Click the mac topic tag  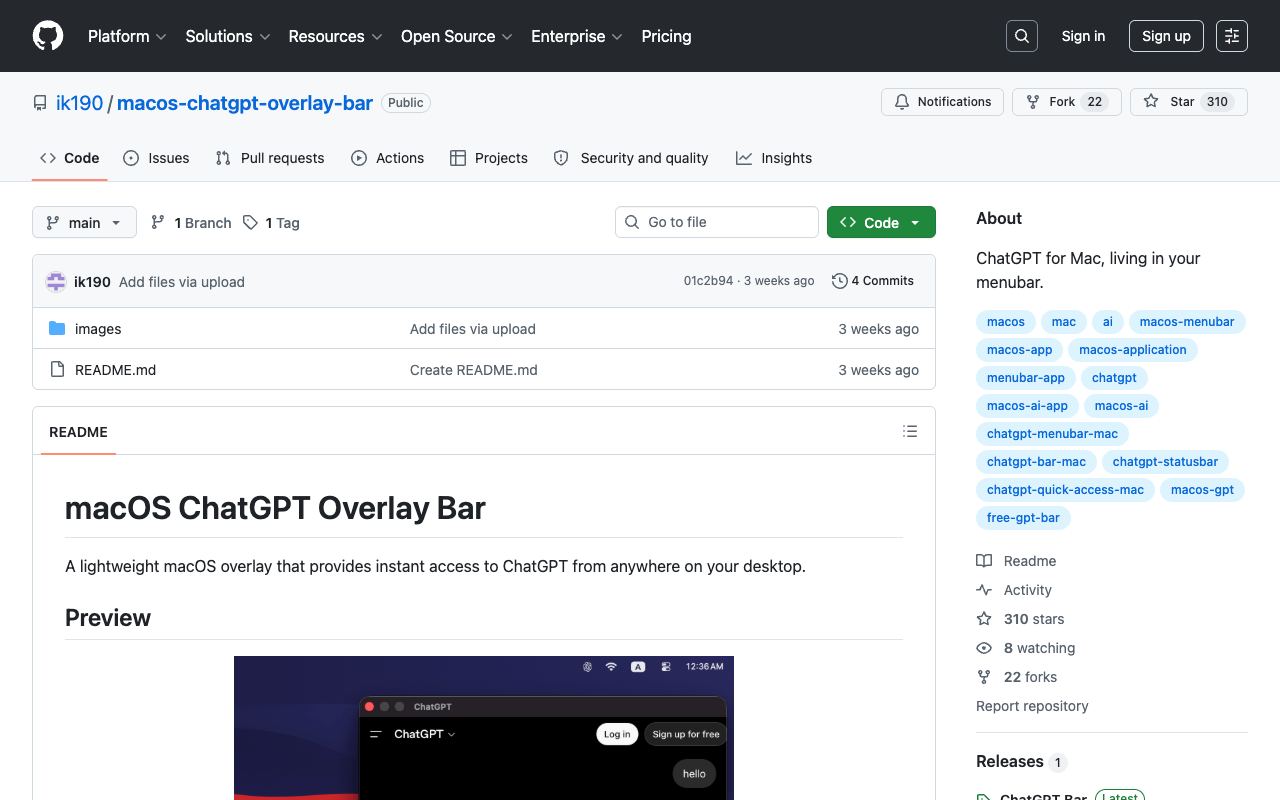[1064, 322]
